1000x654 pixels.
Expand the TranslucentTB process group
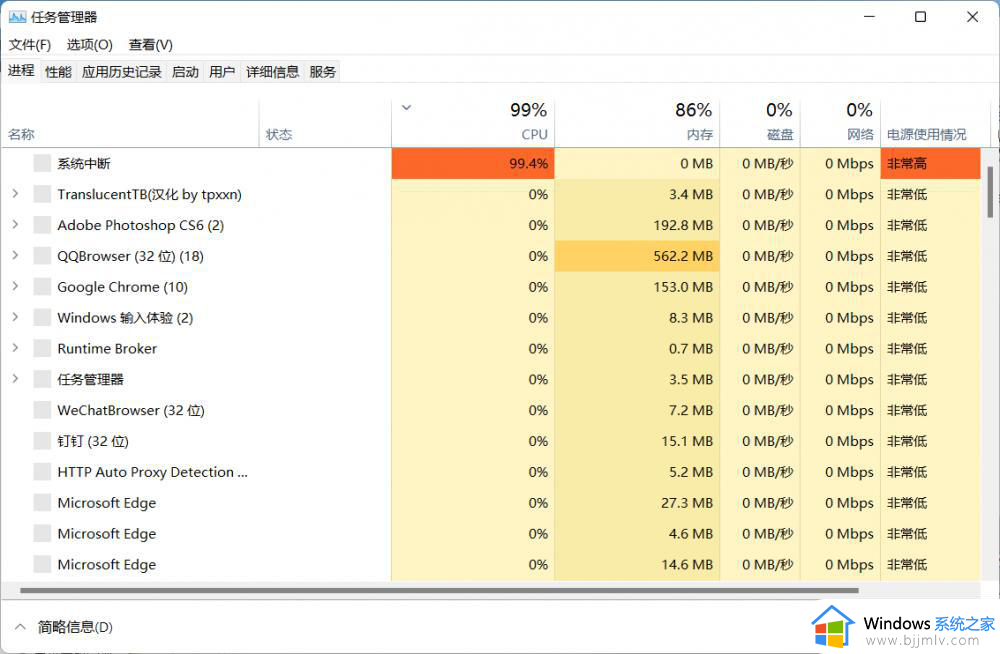click(x=15, y=193)
